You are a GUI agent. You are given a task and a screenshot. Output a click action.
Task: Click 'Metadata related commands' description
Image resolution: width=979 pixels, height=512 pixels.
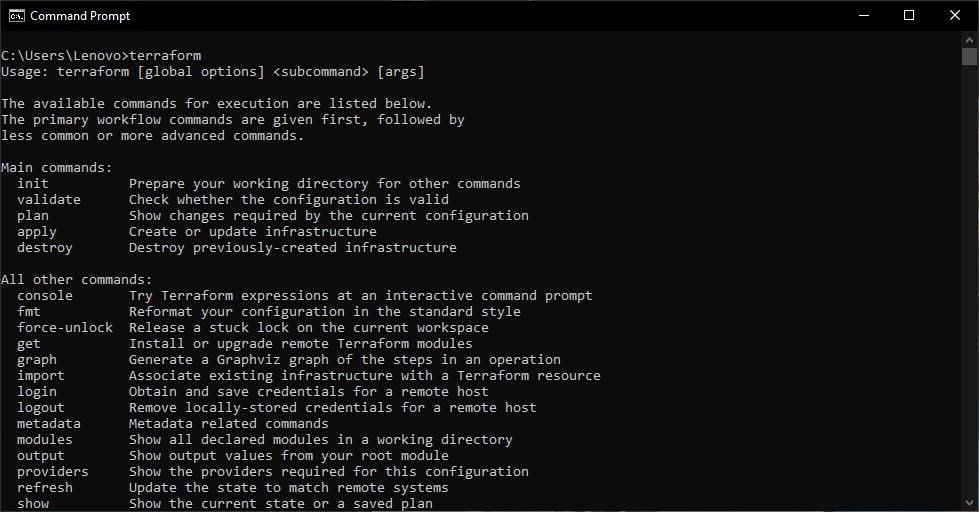point(229,424)
